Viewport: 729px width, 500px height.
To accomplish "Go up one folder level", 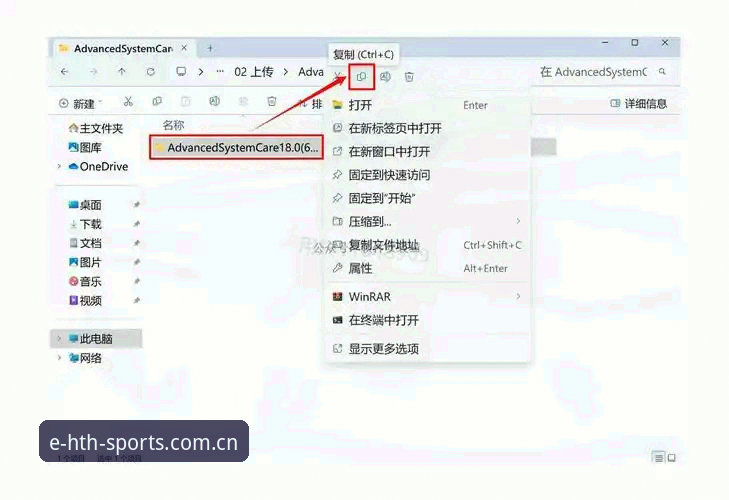I will [122, 72].
